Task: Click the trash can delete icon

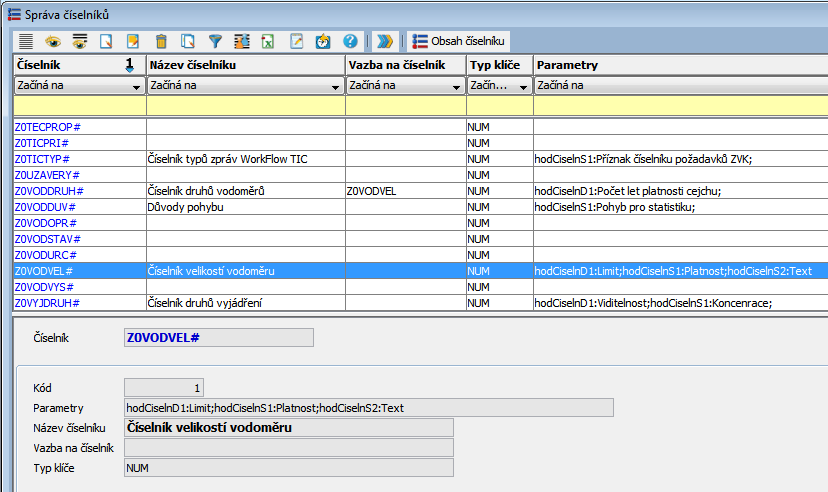Action: click(161, 41)
